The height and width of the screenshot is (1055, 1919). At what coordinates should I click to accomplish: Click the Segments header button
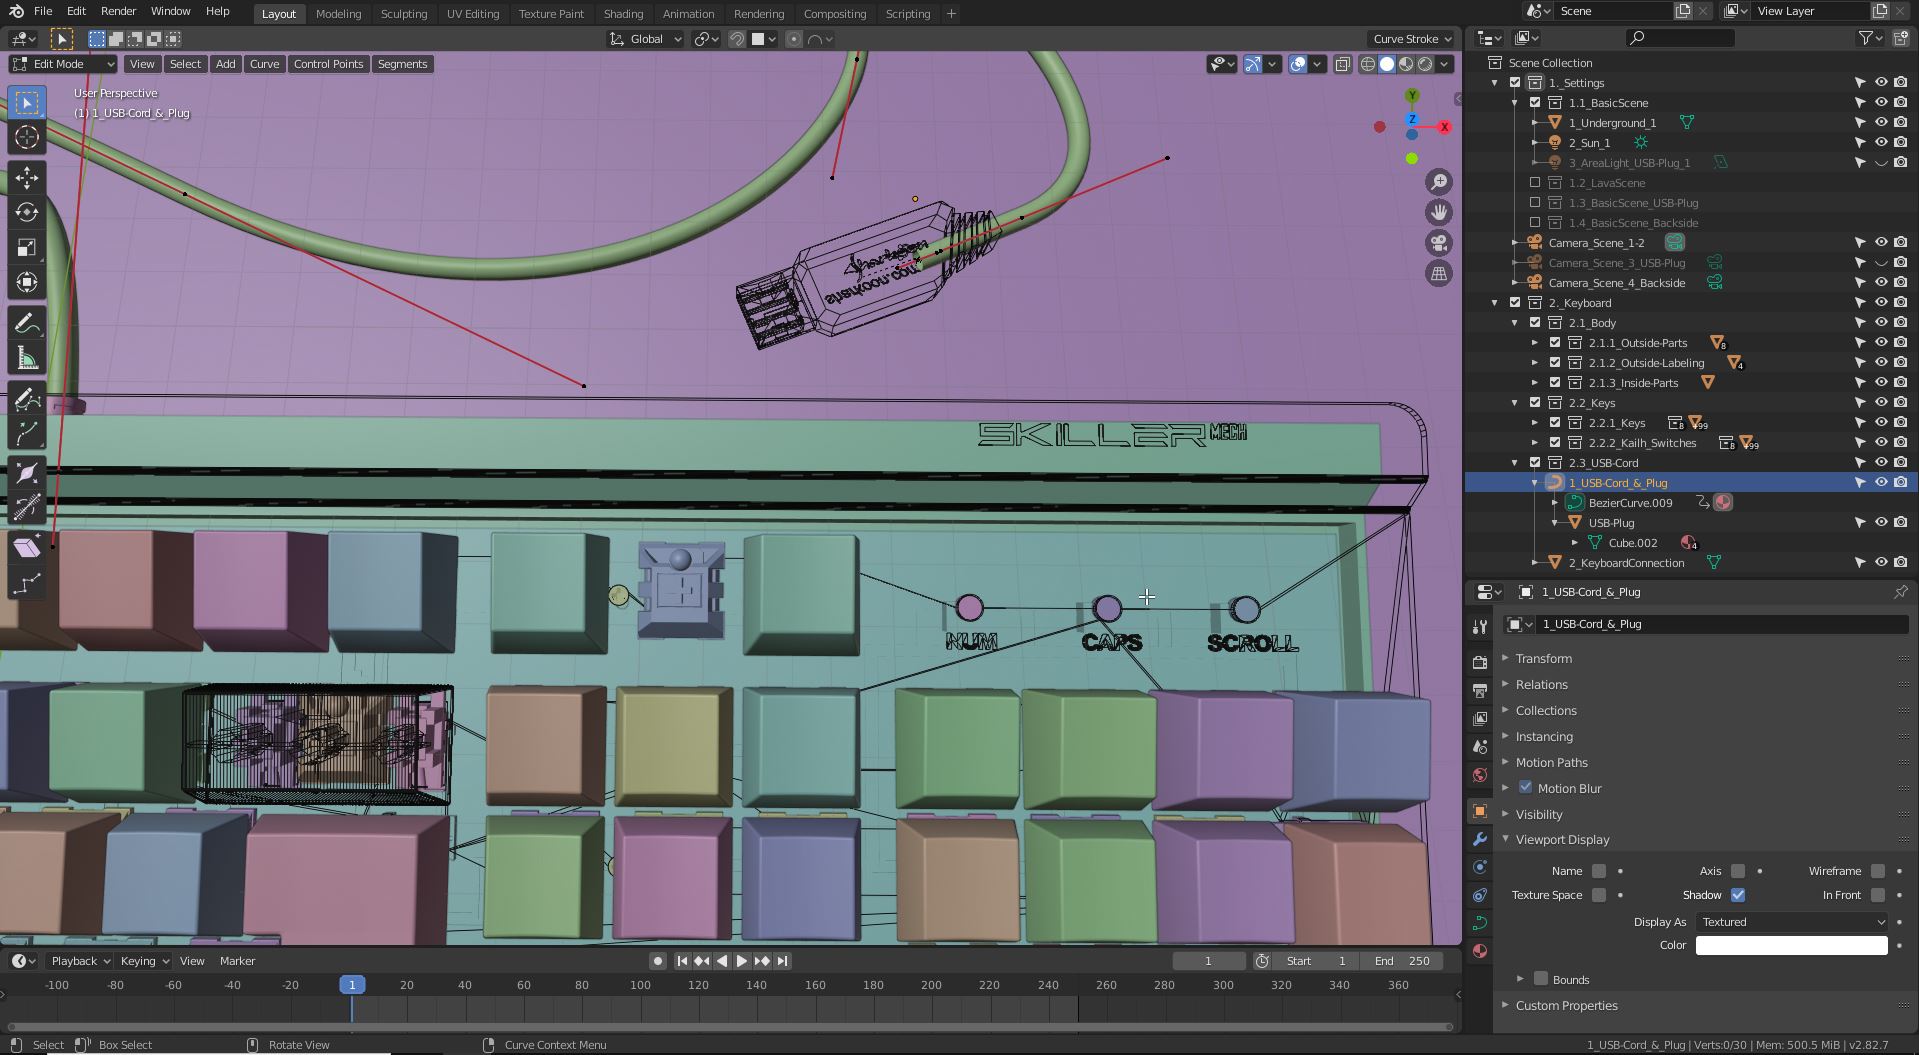402,64
